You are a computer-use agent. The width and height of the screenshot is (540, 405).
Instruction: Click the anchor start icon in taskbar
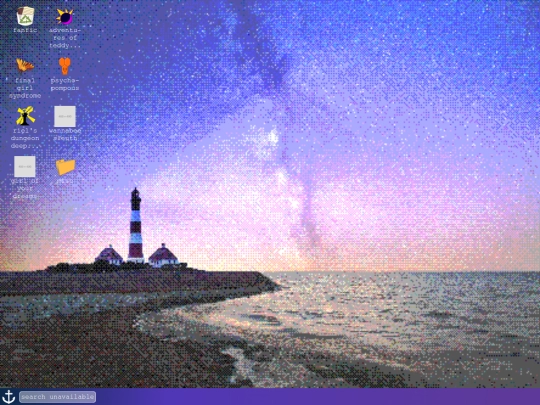tap(9, 397)
